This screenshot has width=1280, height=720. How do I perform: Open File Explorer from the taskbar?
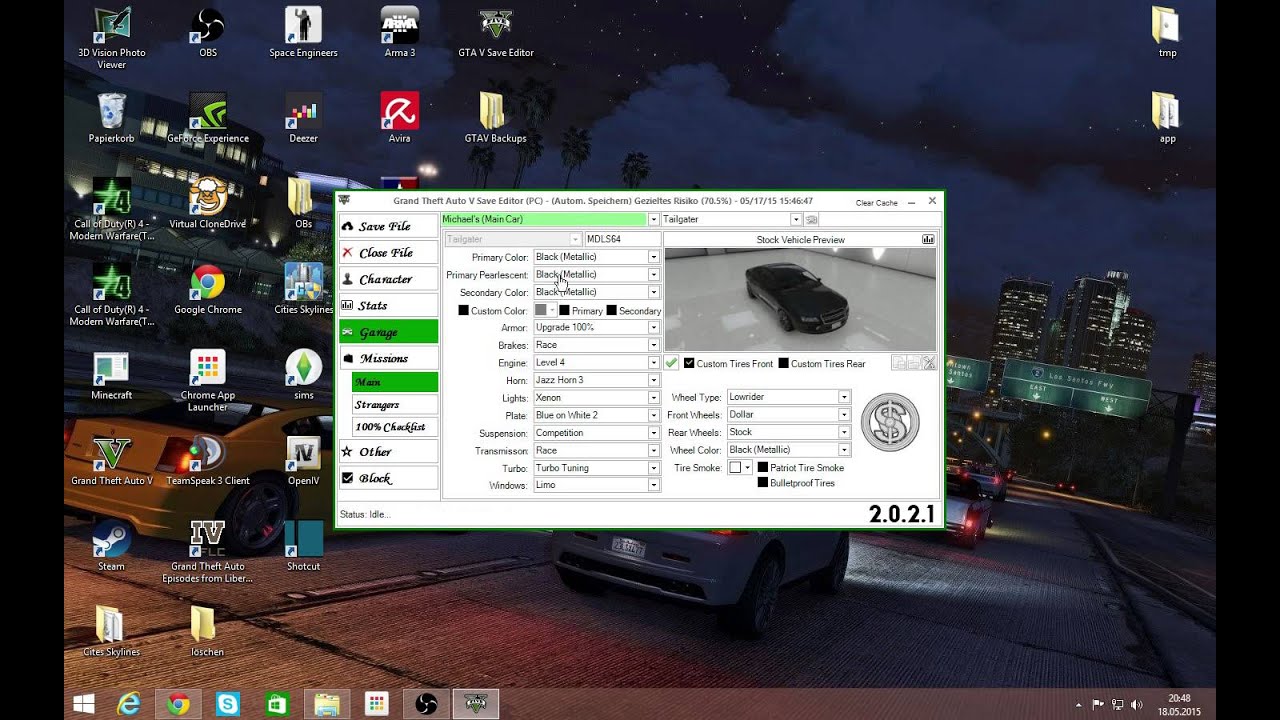tap(326, 704)
